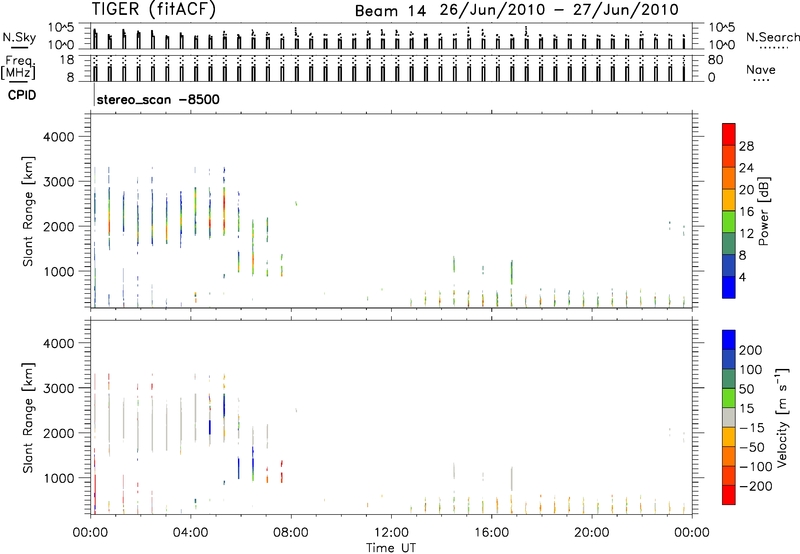Click the '16' power colorbar value

click(x=746, y=212)
